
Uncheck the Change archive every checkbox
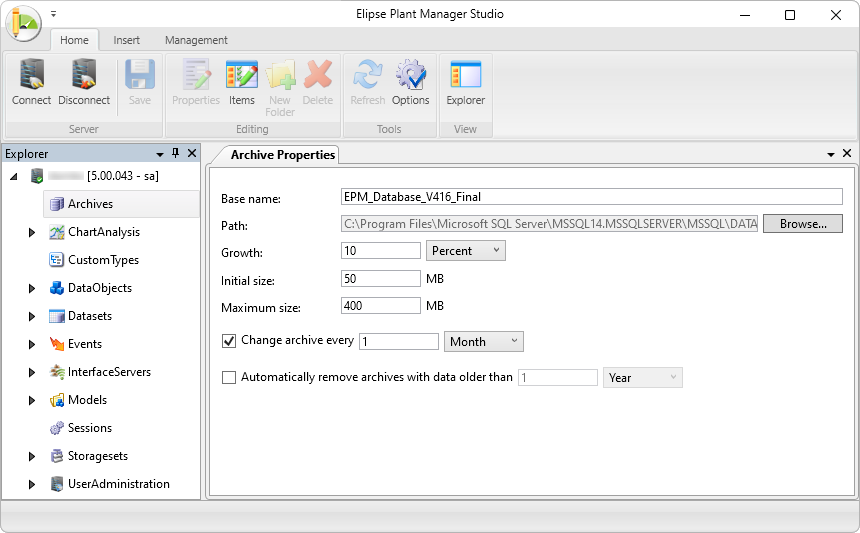[229, 341]
